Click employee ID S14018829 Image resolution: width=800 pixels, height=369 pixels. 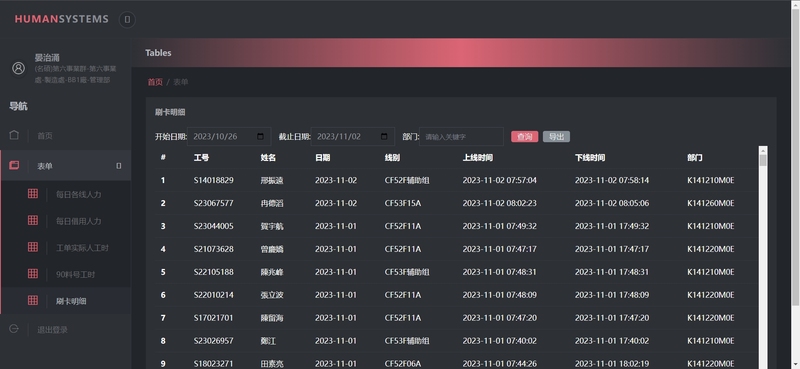(x=214, y=180)
